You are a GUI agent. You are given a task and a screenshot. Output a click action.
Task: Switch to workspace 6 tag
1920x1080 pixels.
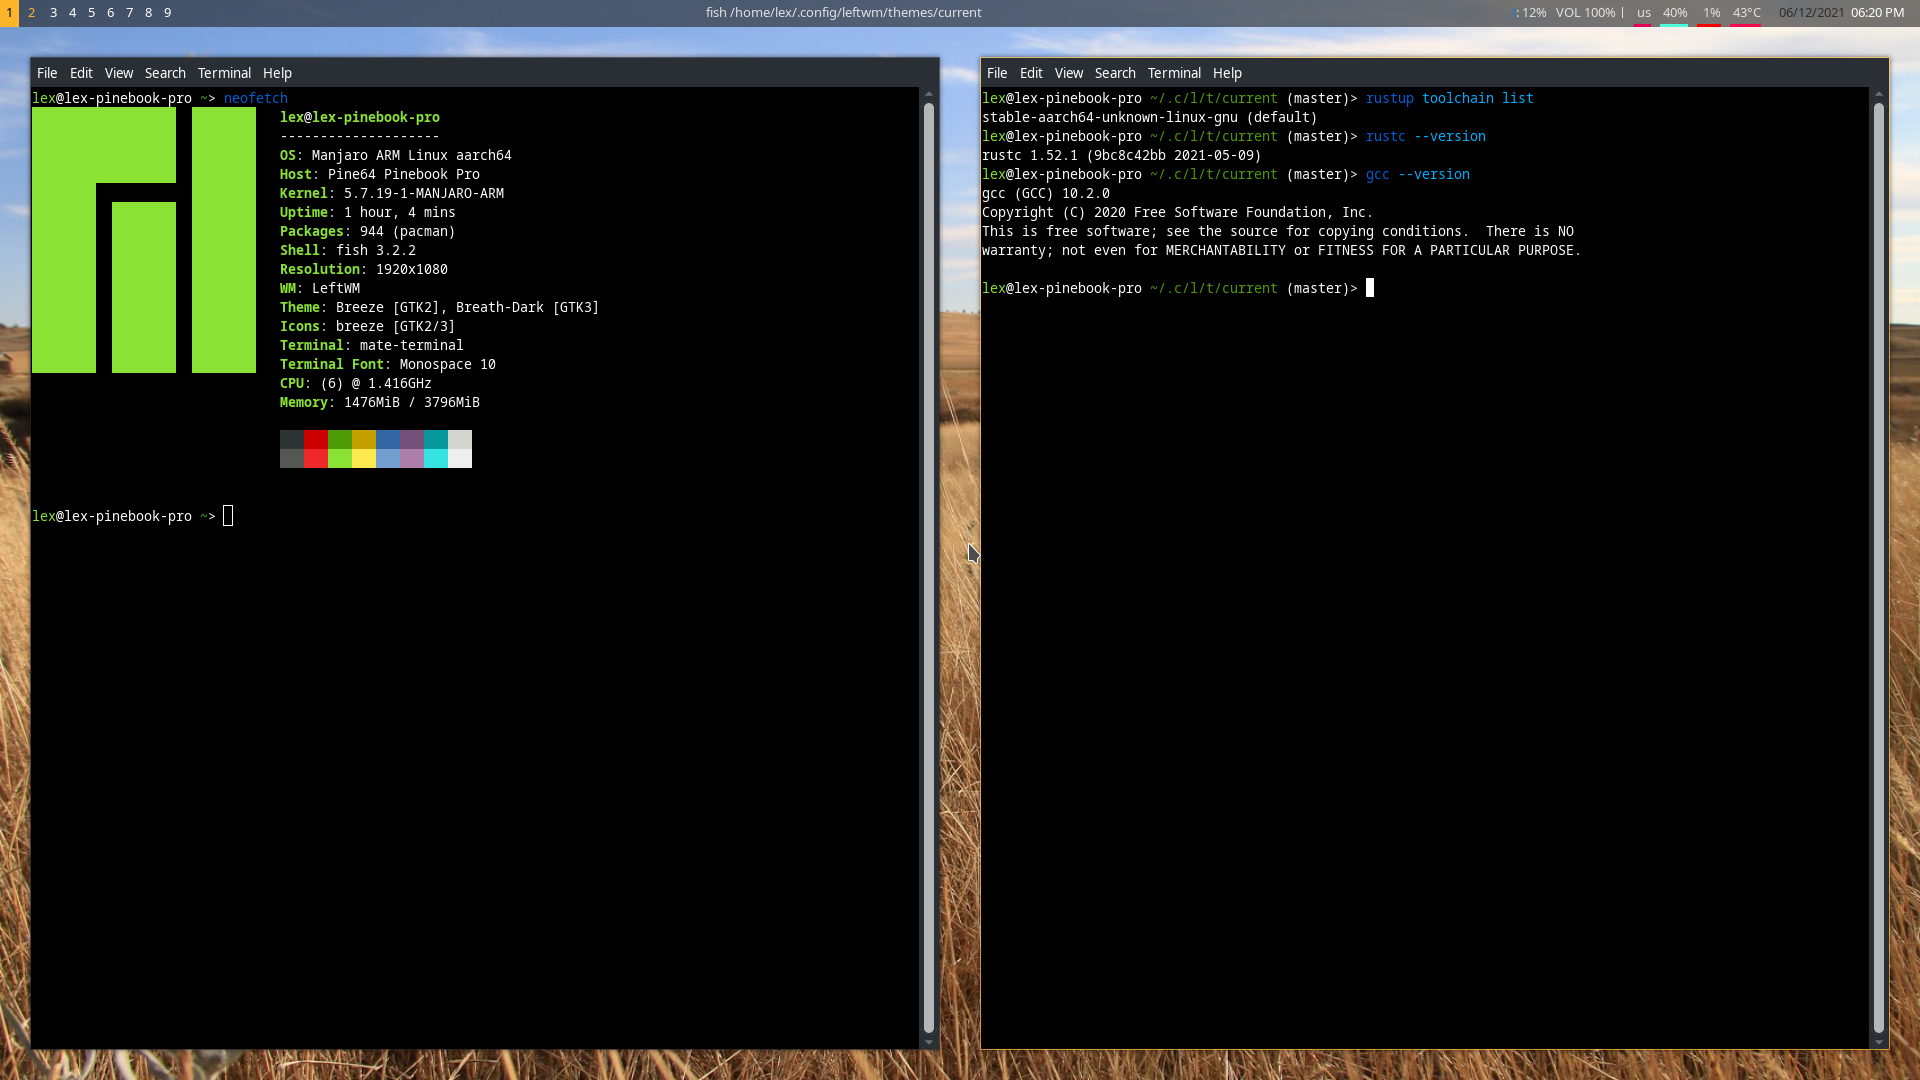[x=110, y=13]
